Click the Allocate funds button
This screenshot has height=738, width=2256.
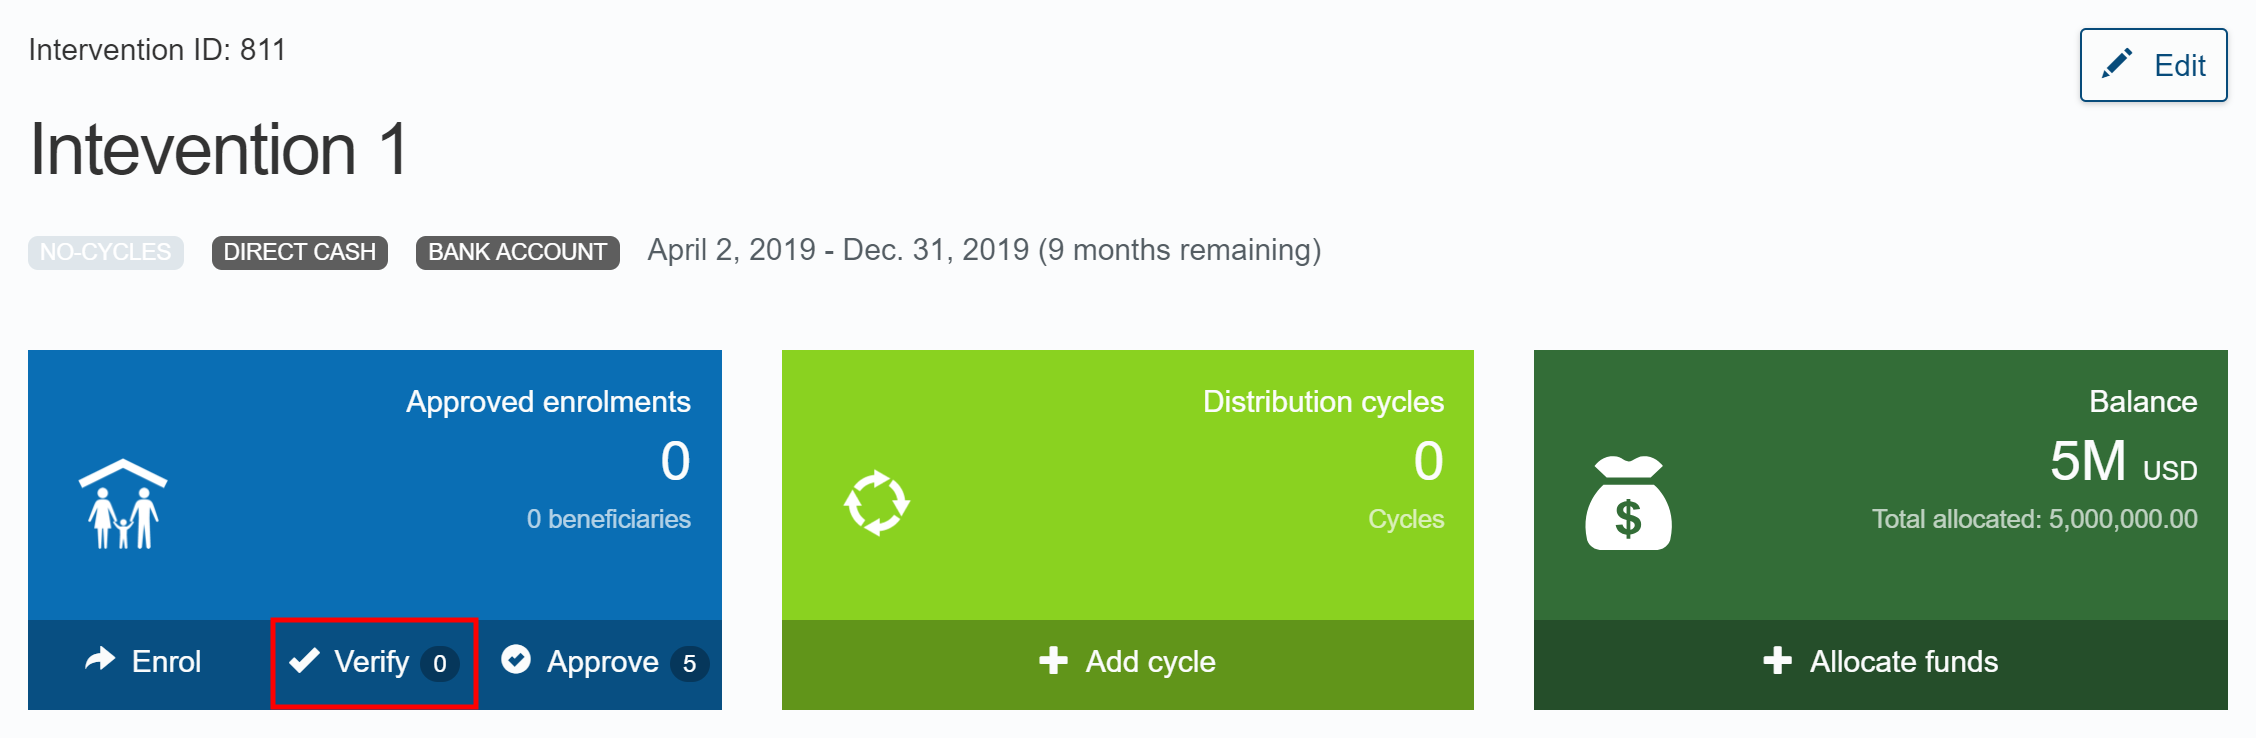coord(1880,664)
